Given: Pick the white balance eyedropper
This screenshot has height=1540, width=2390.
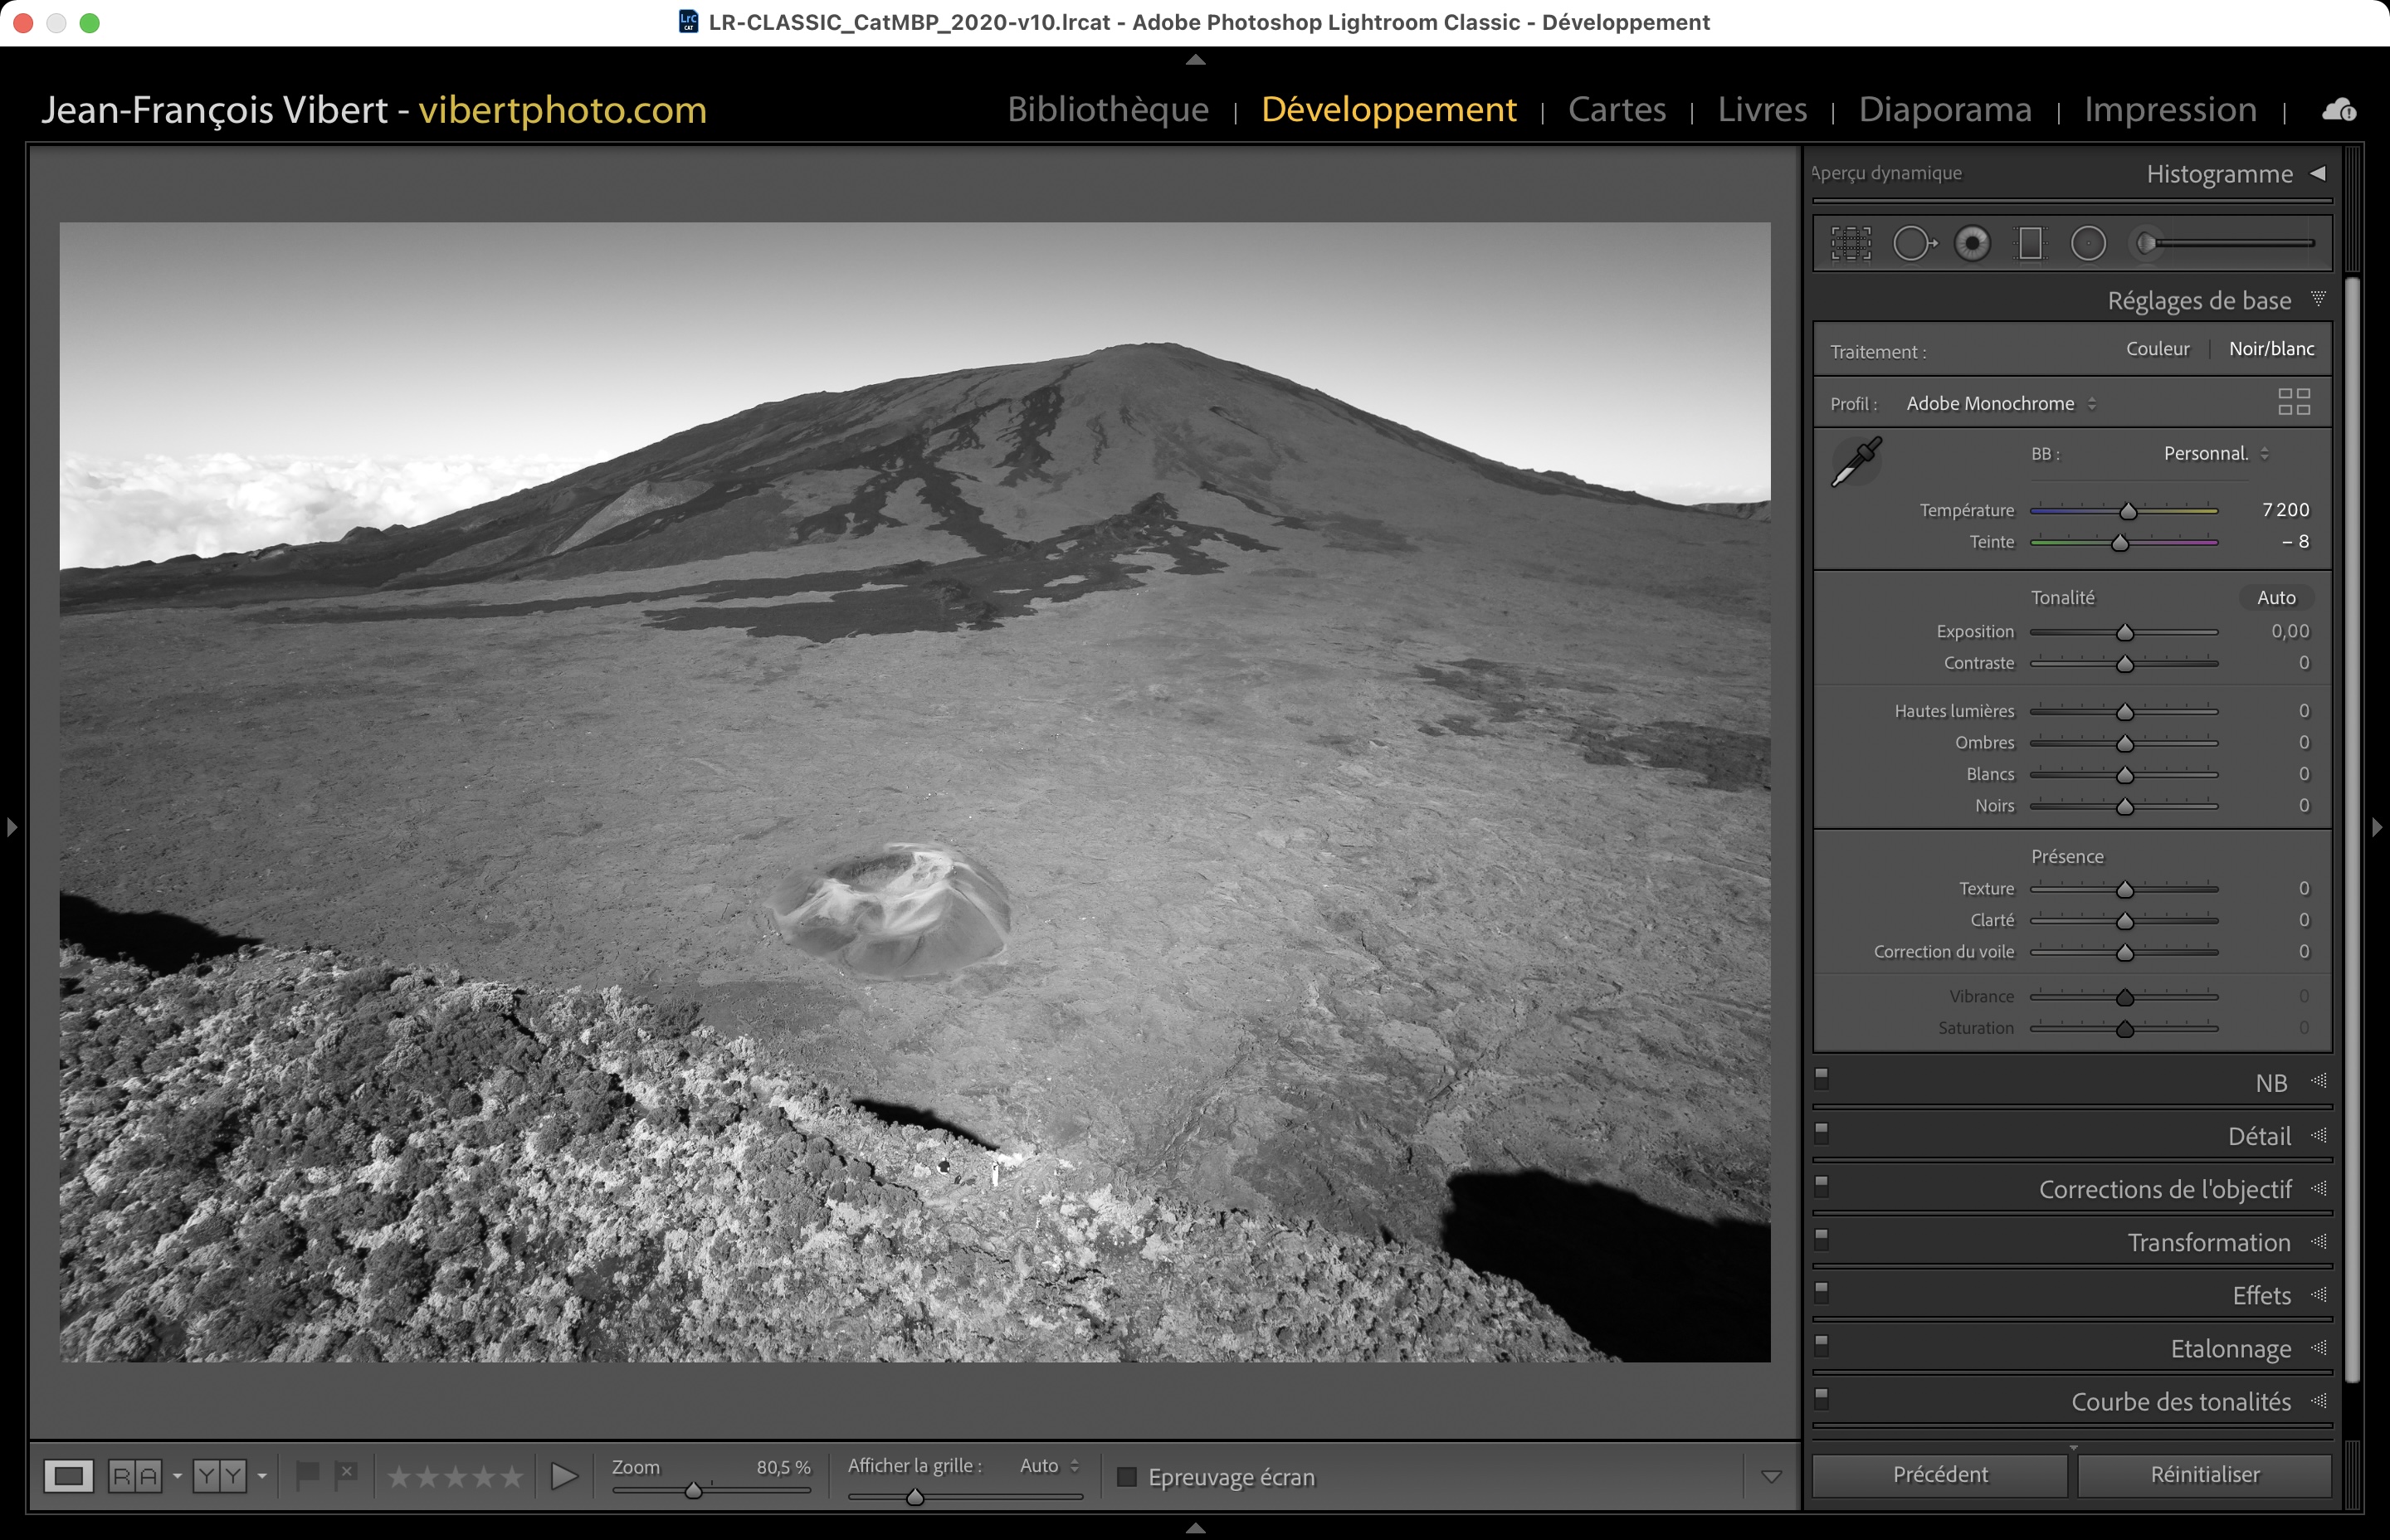Looking at the screenshot, I should pyautogui.click(x=1856, y=462).
